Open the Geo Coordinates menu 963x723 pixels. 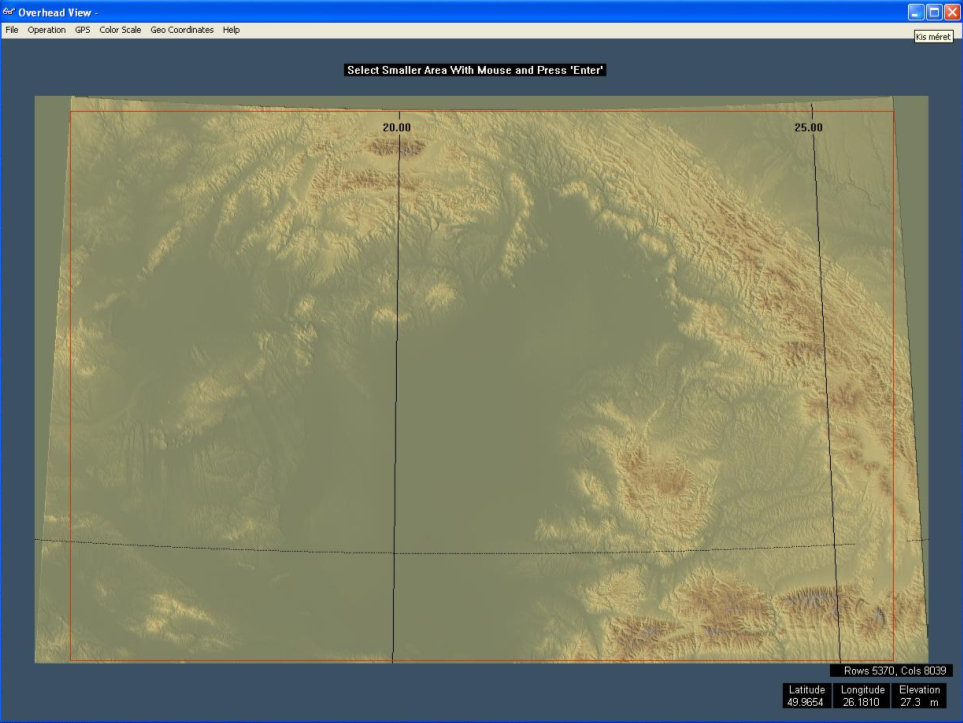click(182, 30)
